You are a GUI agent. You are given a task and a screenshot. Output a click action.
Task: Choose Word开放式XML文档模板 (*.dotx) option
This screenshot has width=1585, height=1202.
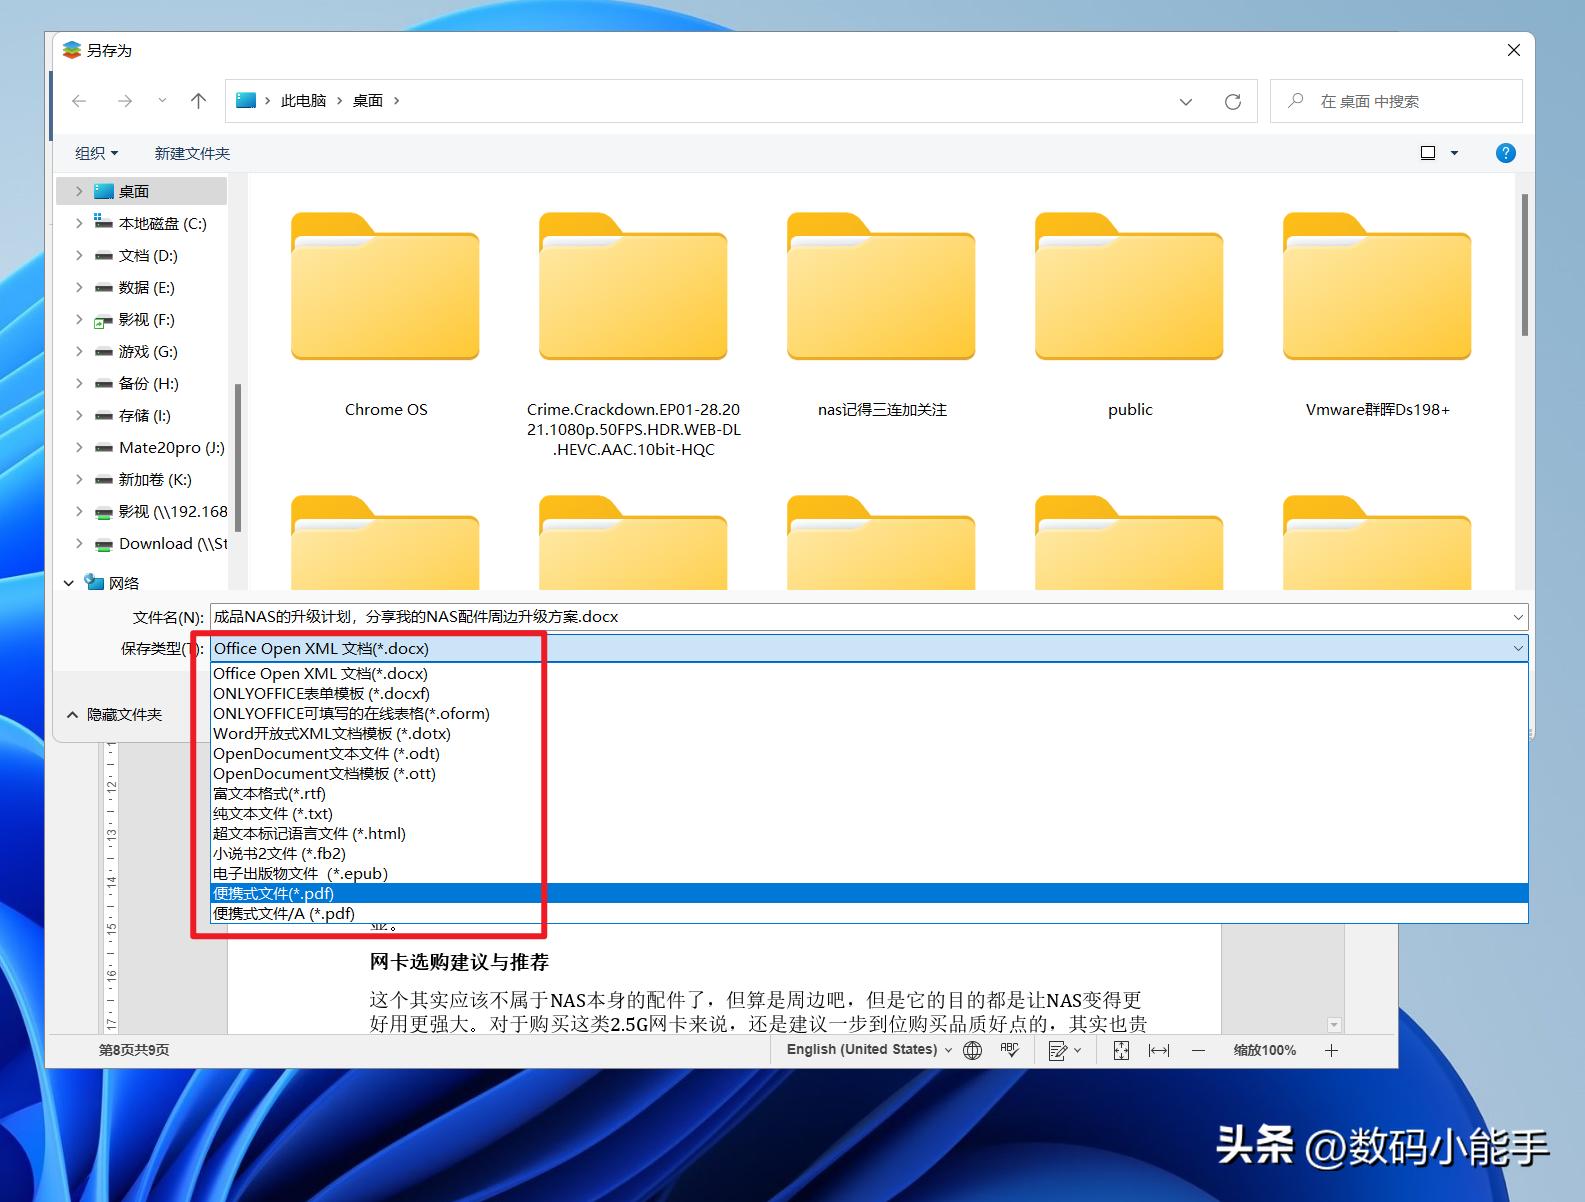[x=869, y=734]
